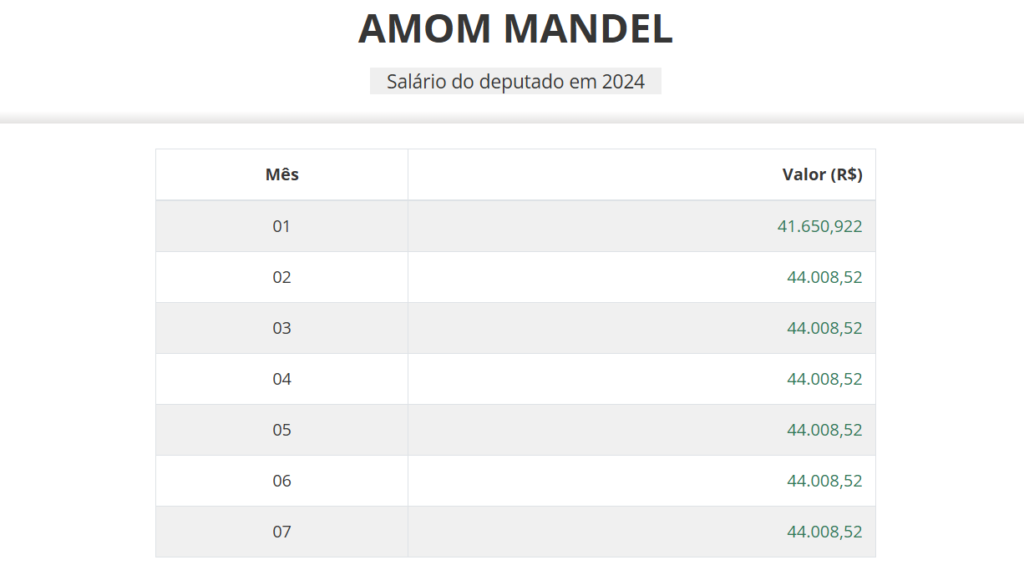Open the 41.650,922 salary value
The width and height of the screenshot is (1024, 565).
click(819, 226)
